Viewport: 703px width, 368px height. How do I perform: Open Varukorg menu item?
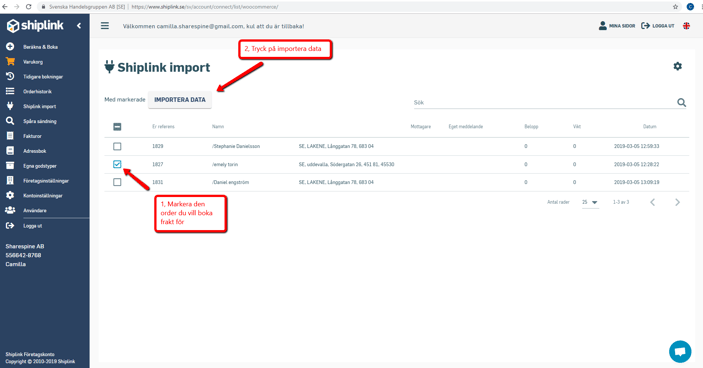(33, 62)
